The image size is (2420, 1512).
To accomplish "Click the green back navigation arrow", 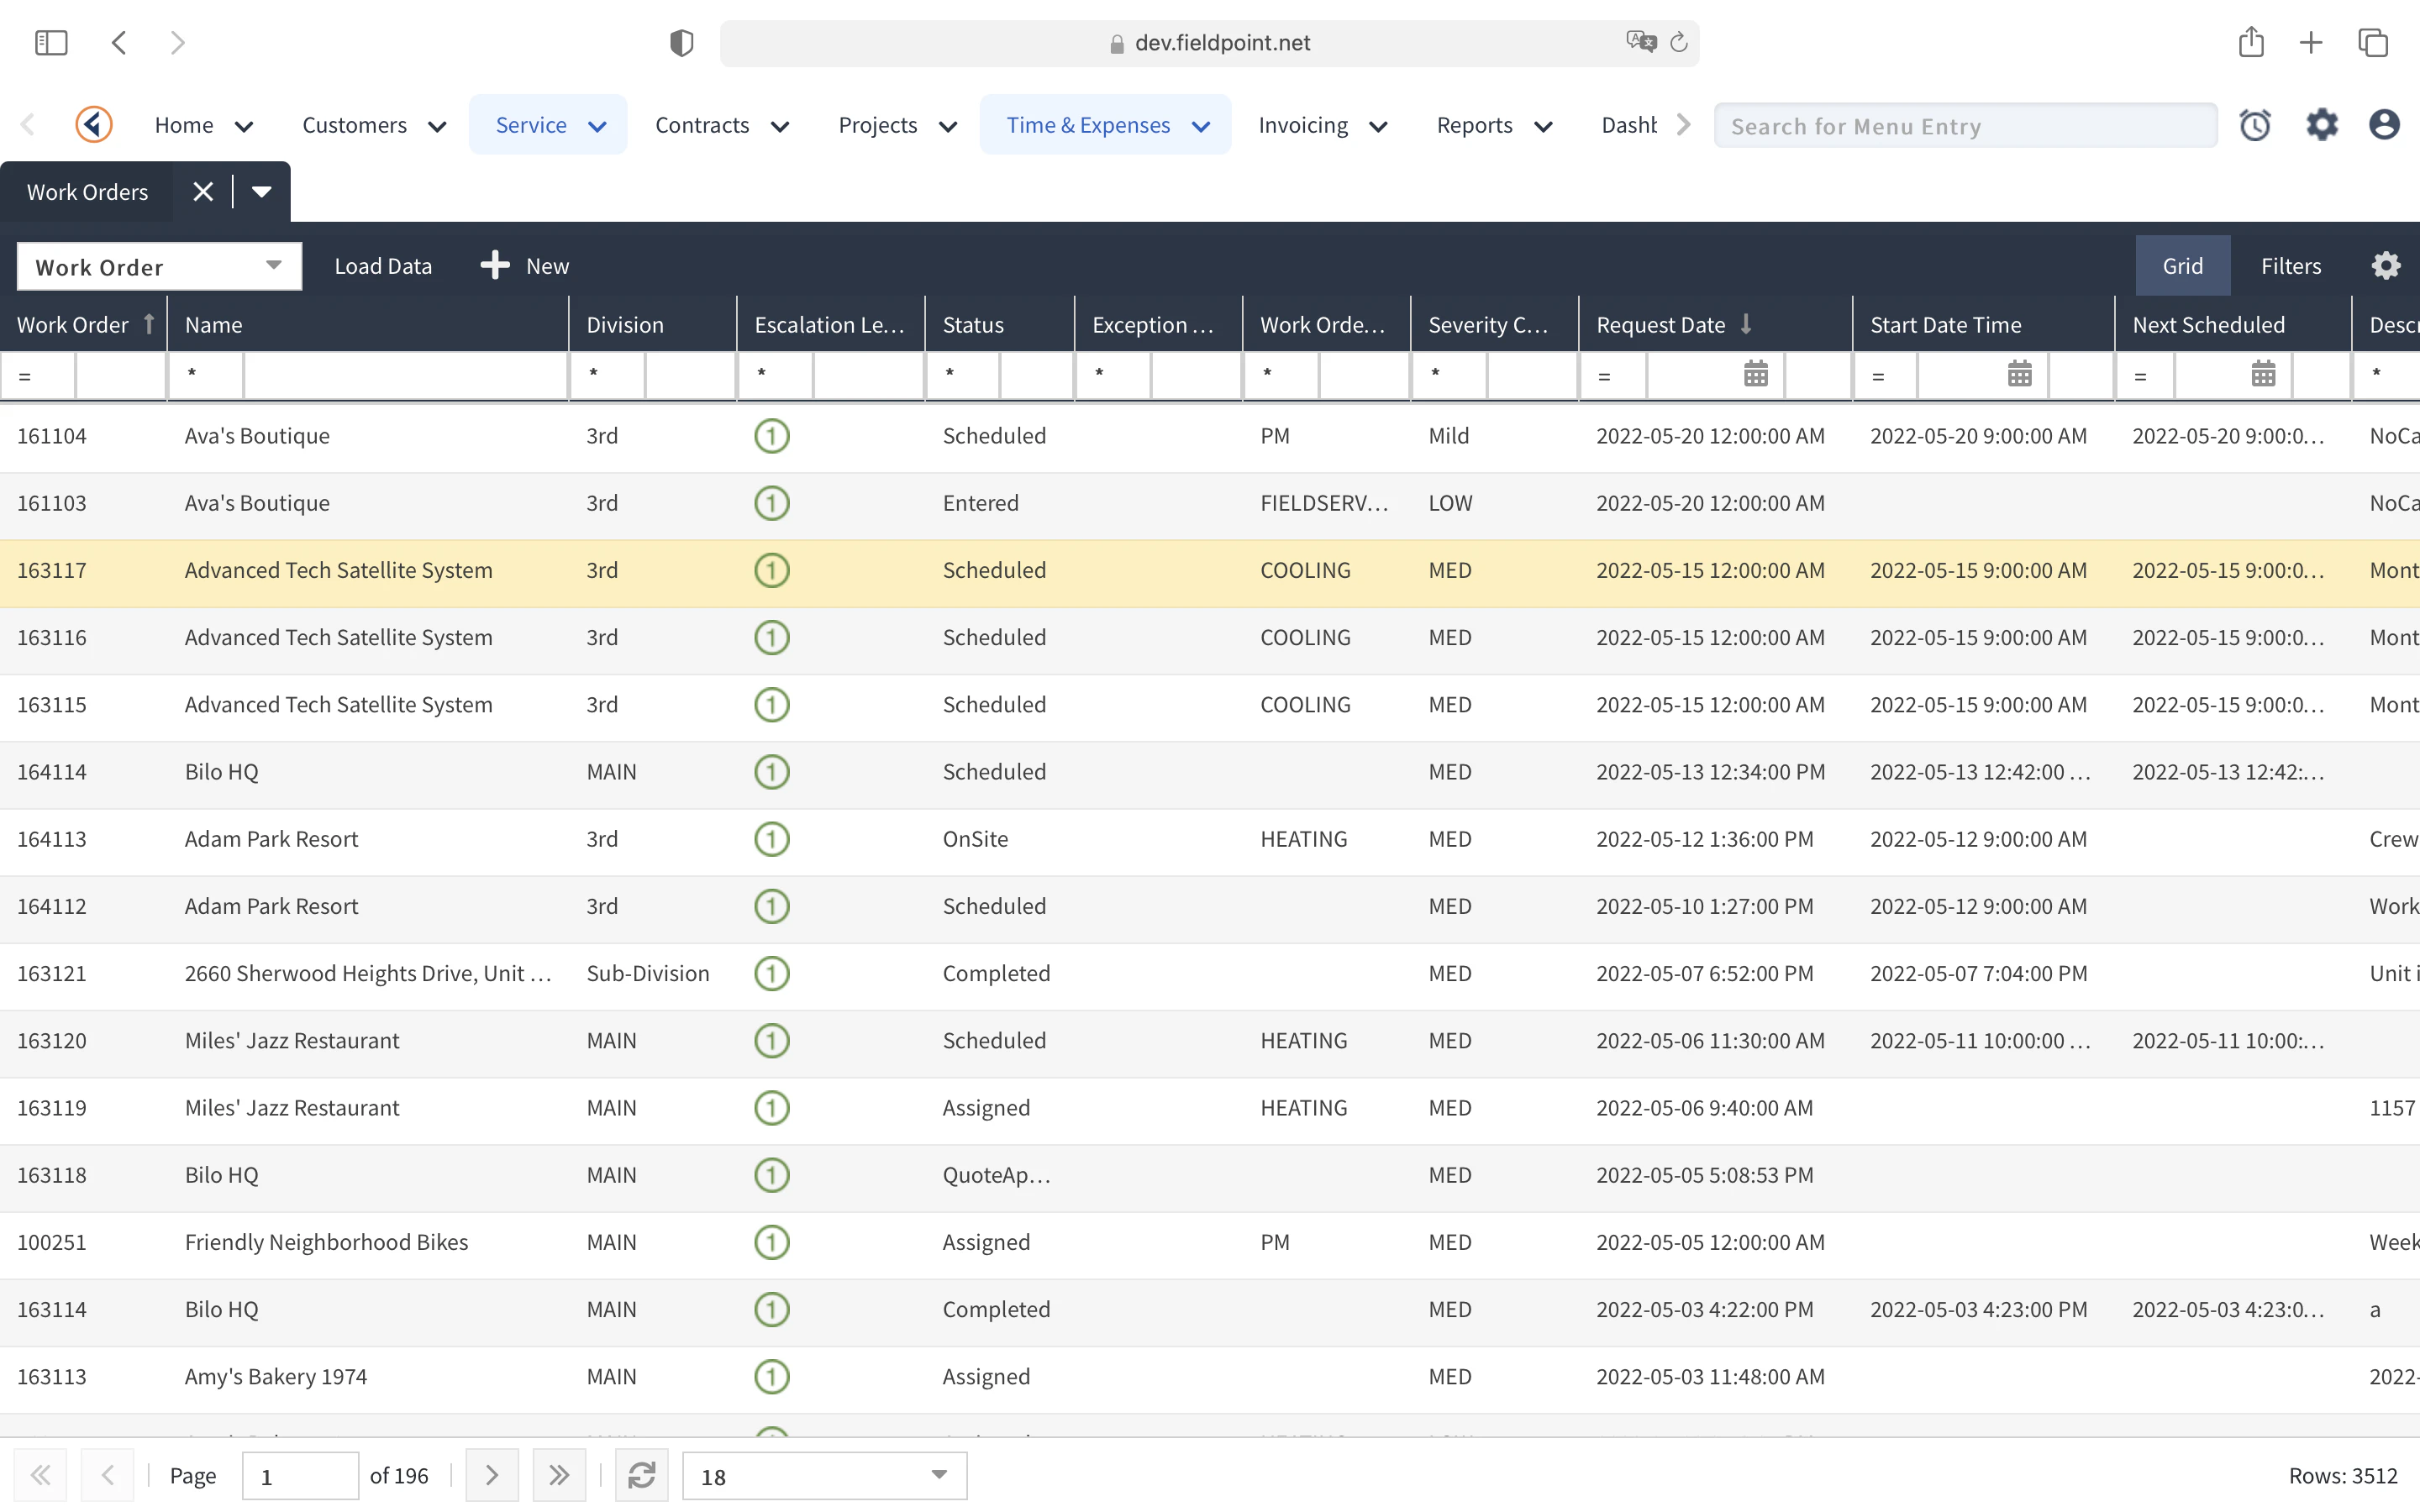I will point(93,124).
